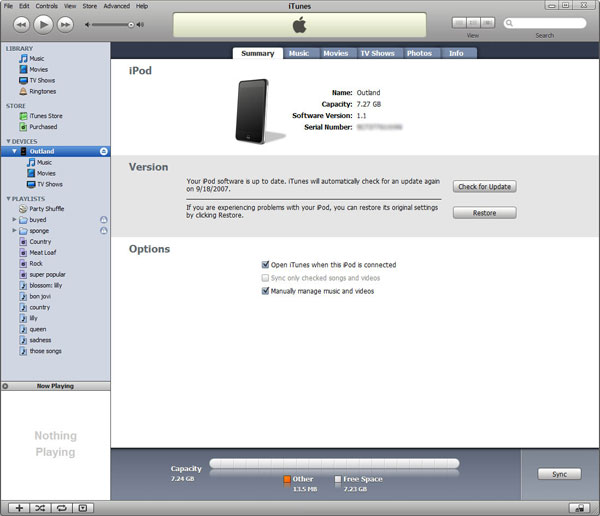The width and height of the screenshot is (600, 516).
Task: Click the Sync button
Action: click(x=559, y=474)
